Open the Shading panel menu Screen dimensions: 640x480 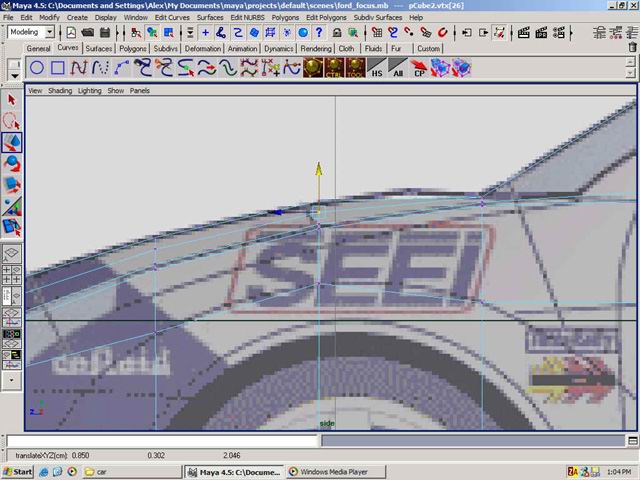coord(60,90)
